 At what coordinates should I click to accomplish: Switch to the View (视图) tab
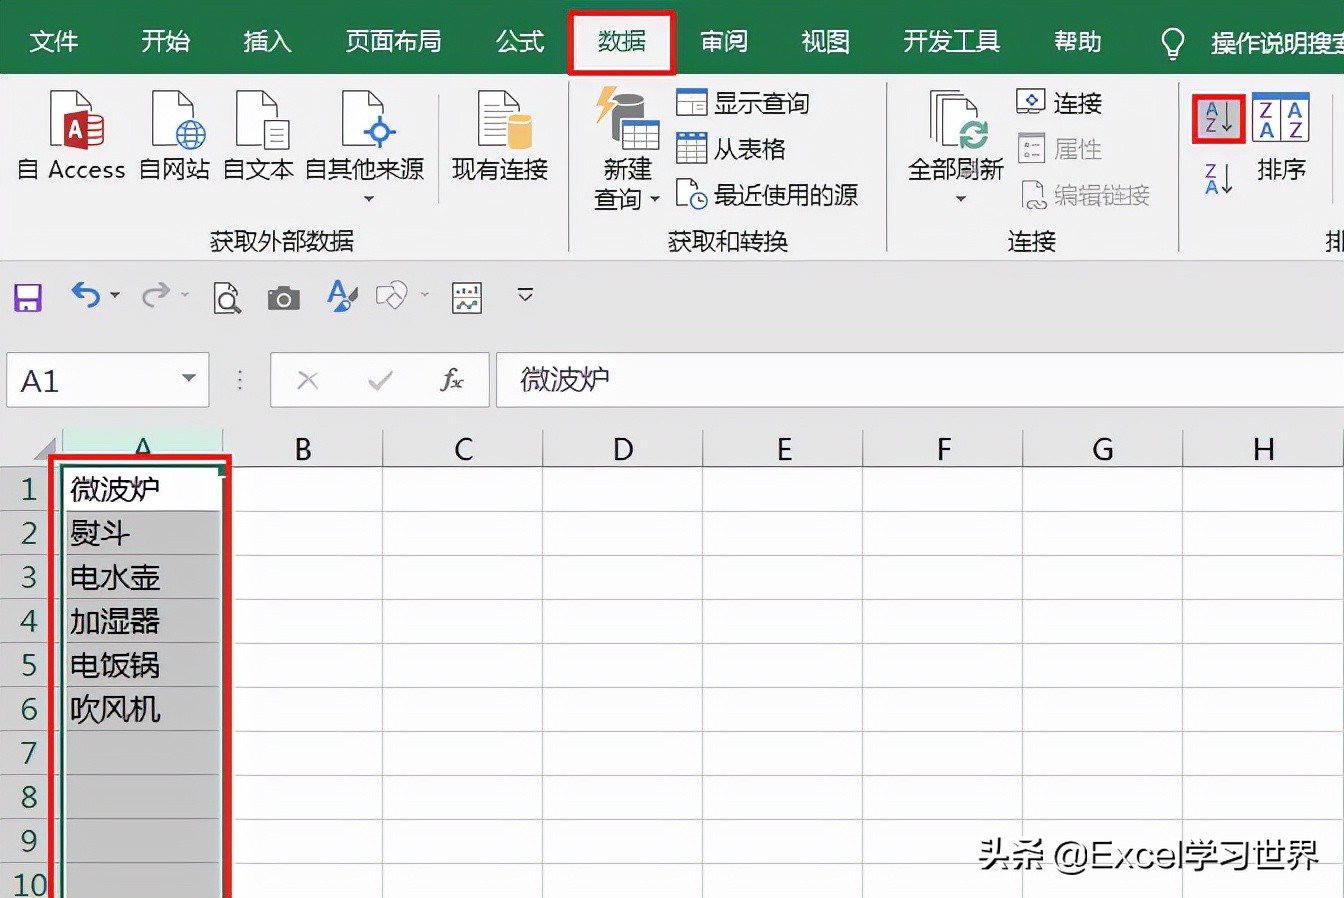[x=825, y=41]
